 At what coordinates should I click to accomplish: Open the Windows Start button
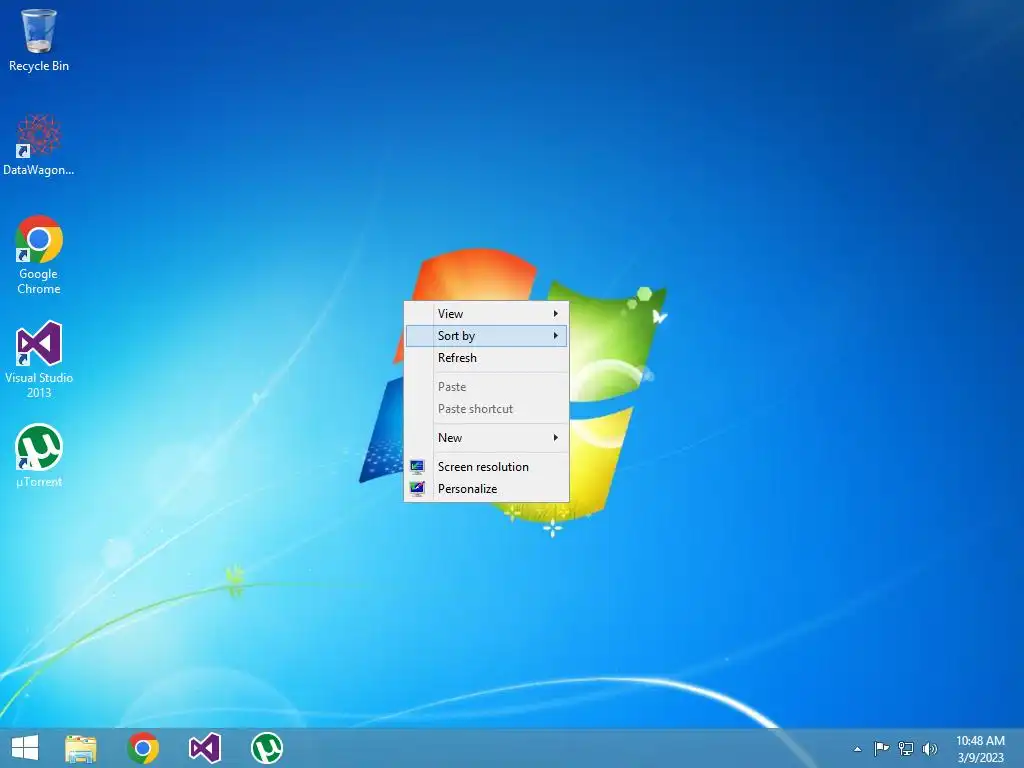(x=25, y=748)
